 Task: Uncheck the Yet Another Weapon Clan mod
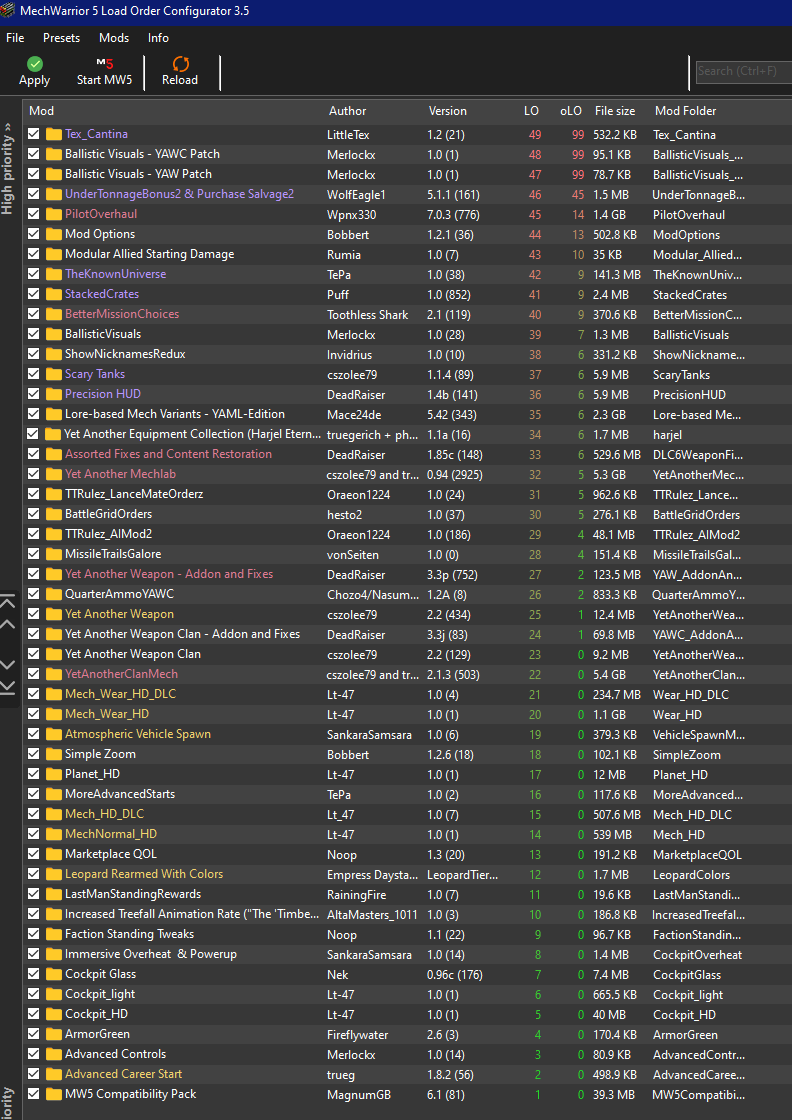point(34,654)
